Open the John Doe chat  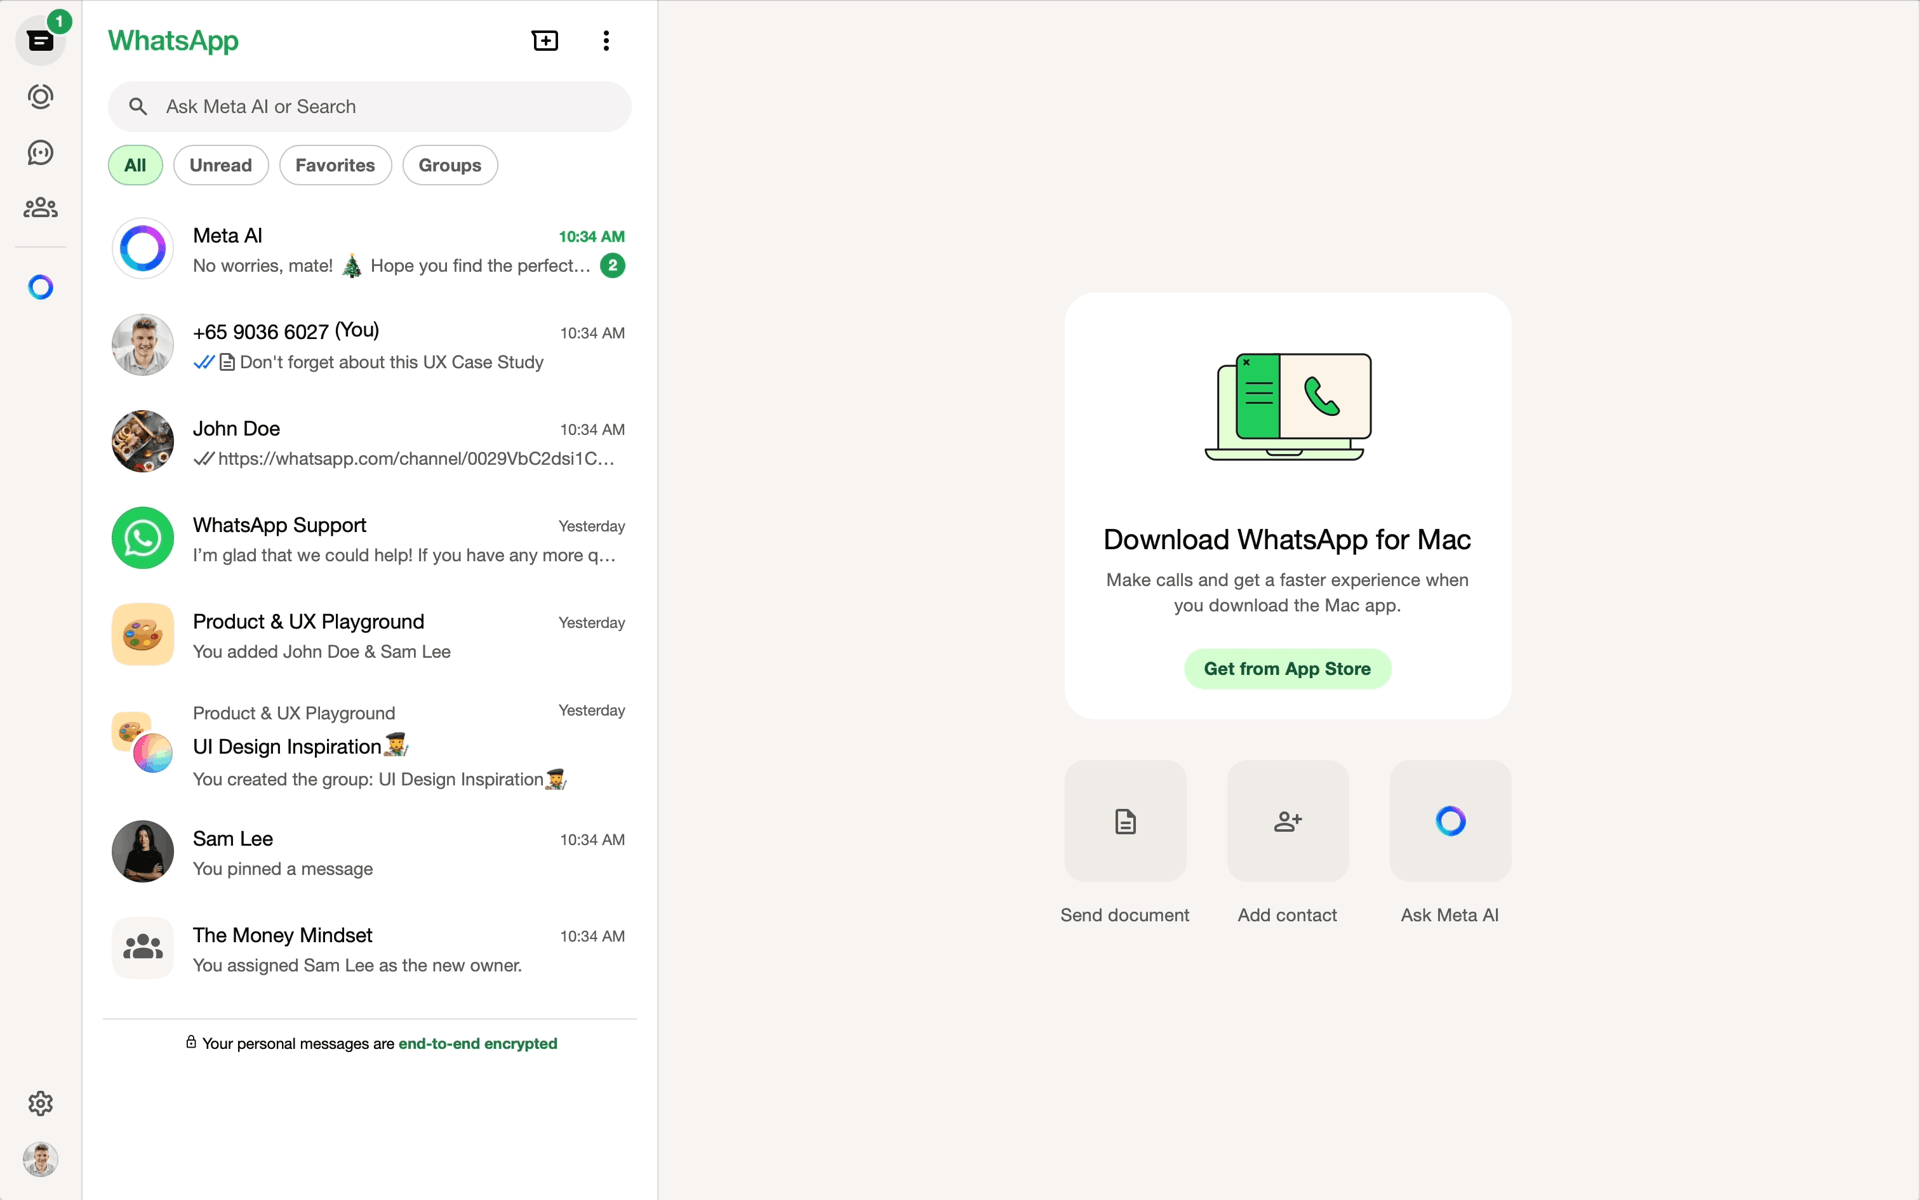369,443
